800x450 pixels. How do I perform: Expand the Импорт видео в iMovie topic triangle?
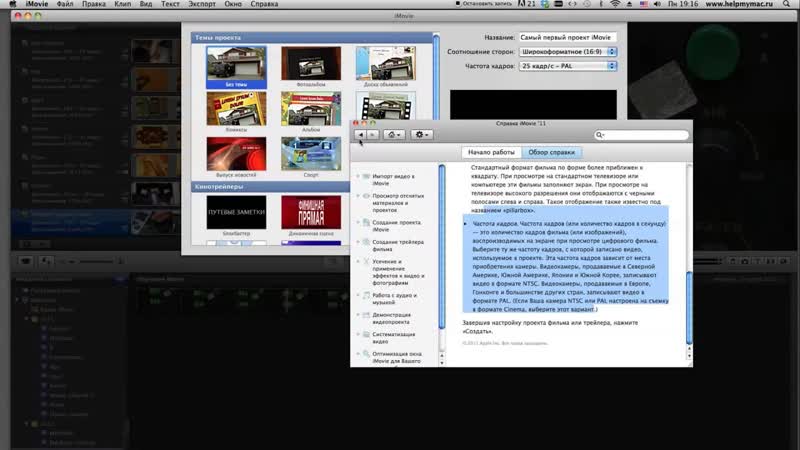(x=358, y=176)
